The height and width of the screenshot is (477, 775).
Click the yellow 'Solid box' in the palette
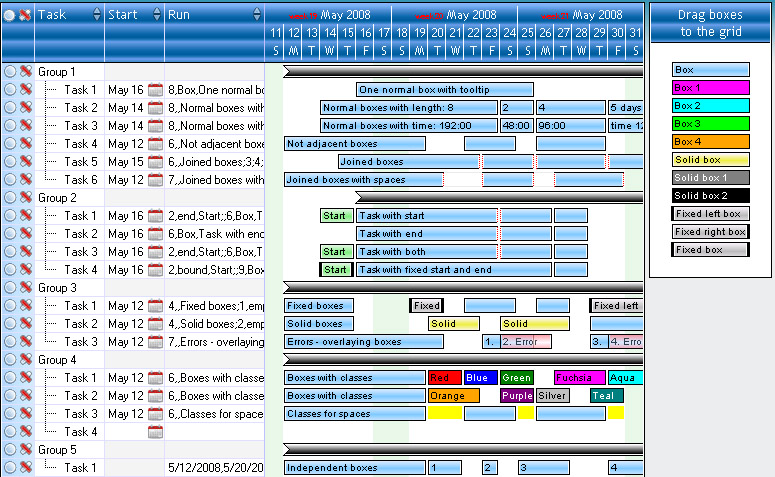click(x=711, y=160)
